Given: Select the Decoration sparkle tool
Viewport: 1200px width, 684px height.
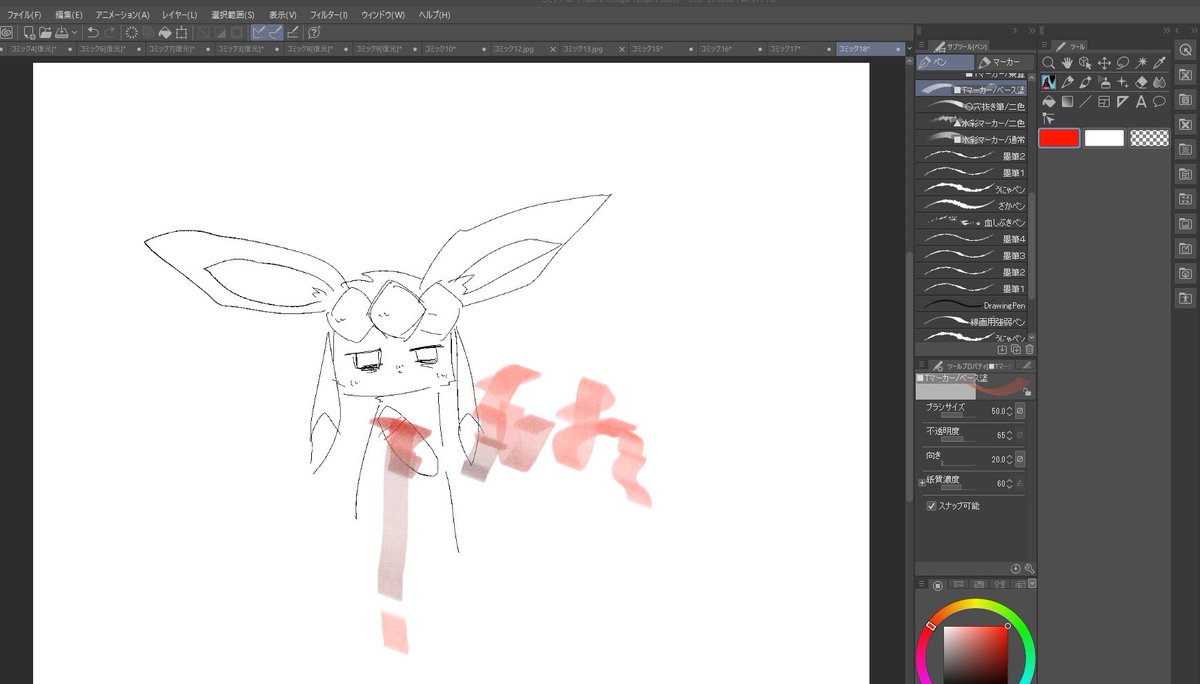Looking at the screenshot, I should click(1123, 82).
